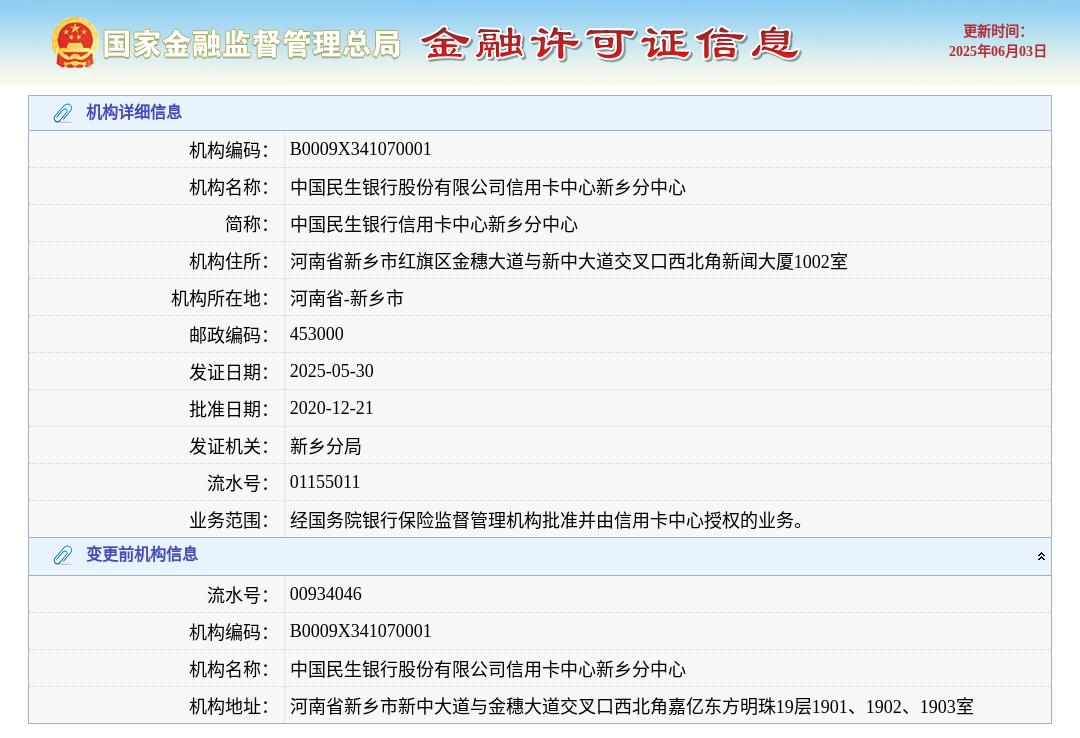Image resolution: width=1080 pixels, height=738 pixels.
Task: Click the previous serial number 00934046
Action: tap(326, 594)
